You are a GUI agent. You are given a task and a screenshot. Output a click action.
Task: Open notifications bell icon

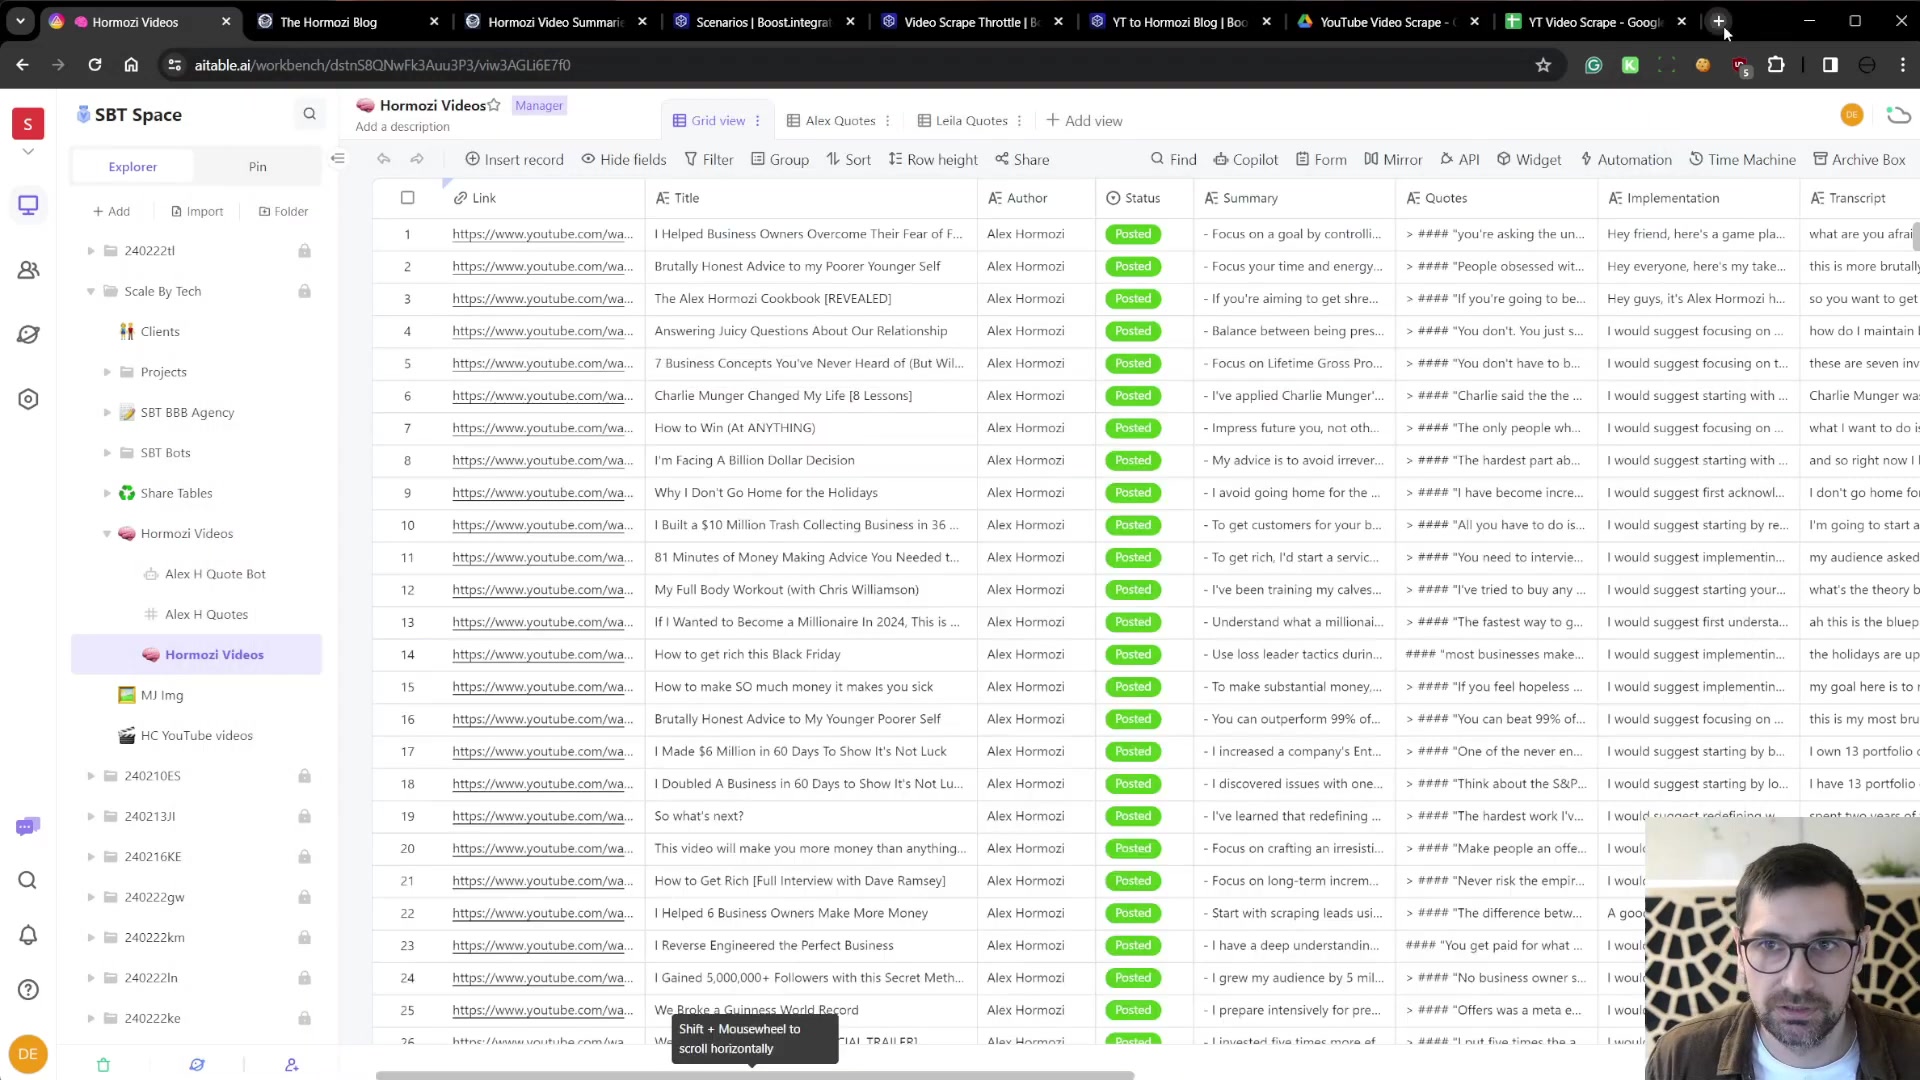coord(28,935)
